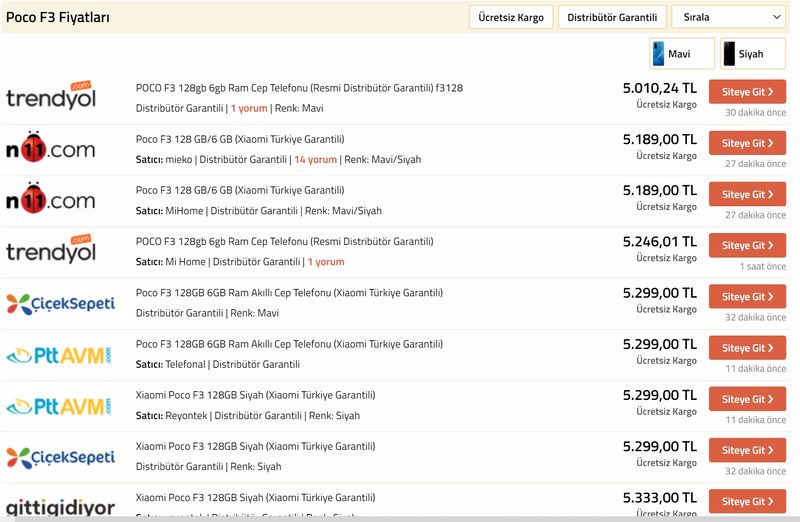The image size is (800, 522).
Task: Open the ÇiçekSepeti Akıllı Cep Telefonu listing title
Action: pyautogui.click(x=289, y=292)
